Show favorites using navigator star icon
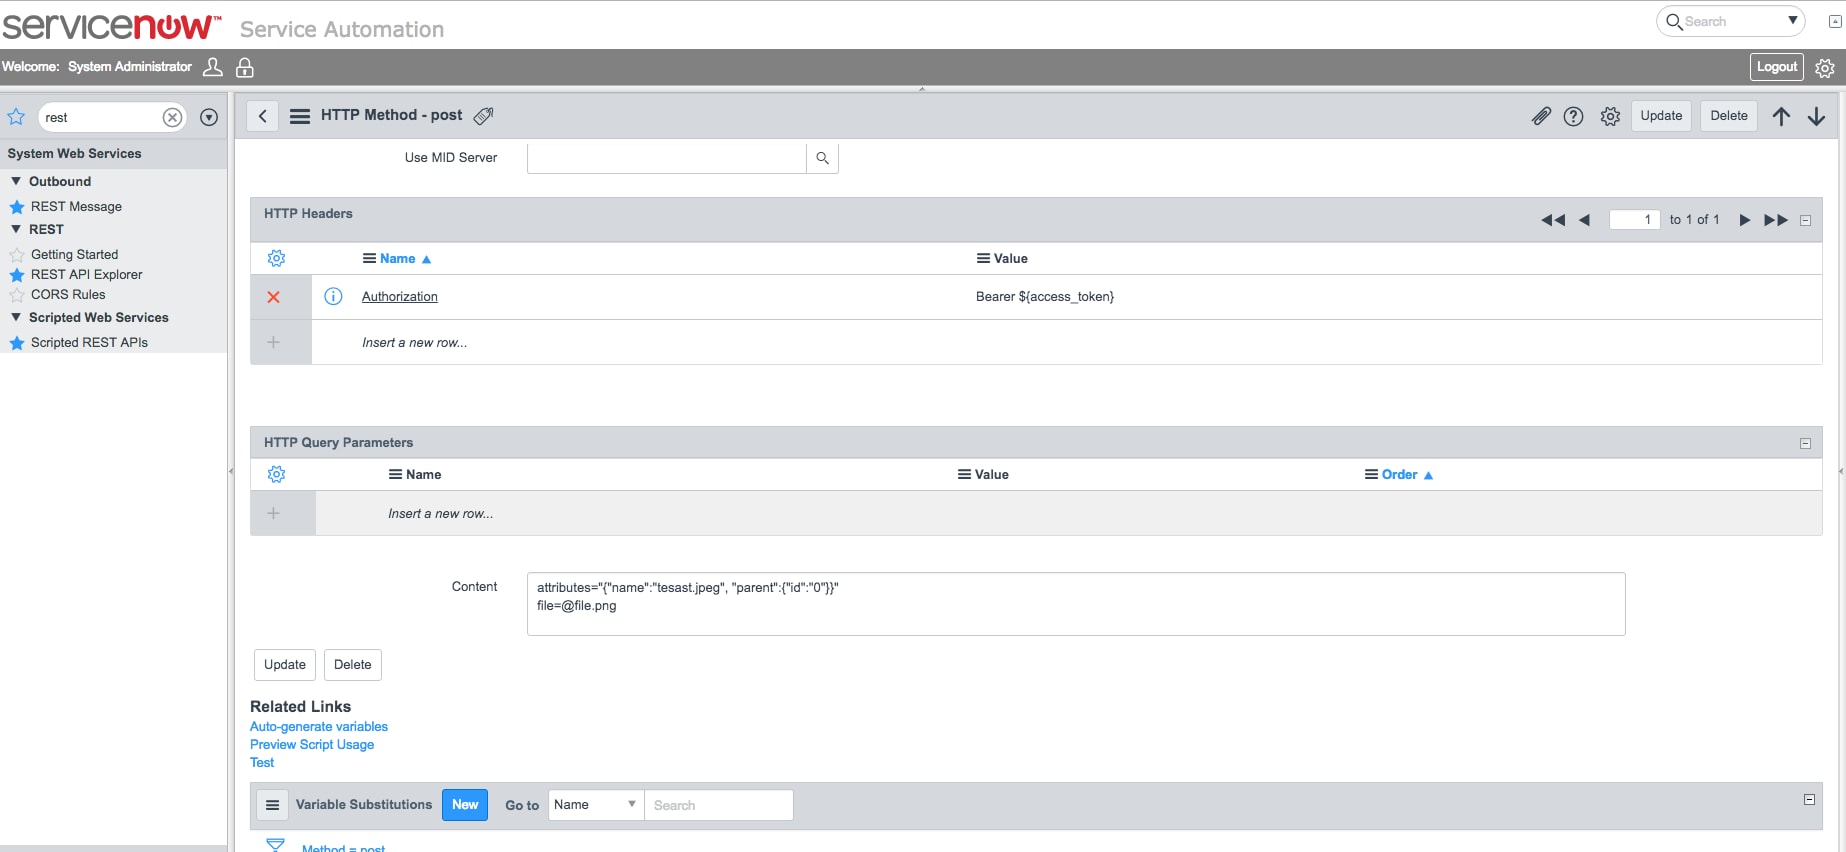The image size is (1846, 852). (x=16, y=117)
